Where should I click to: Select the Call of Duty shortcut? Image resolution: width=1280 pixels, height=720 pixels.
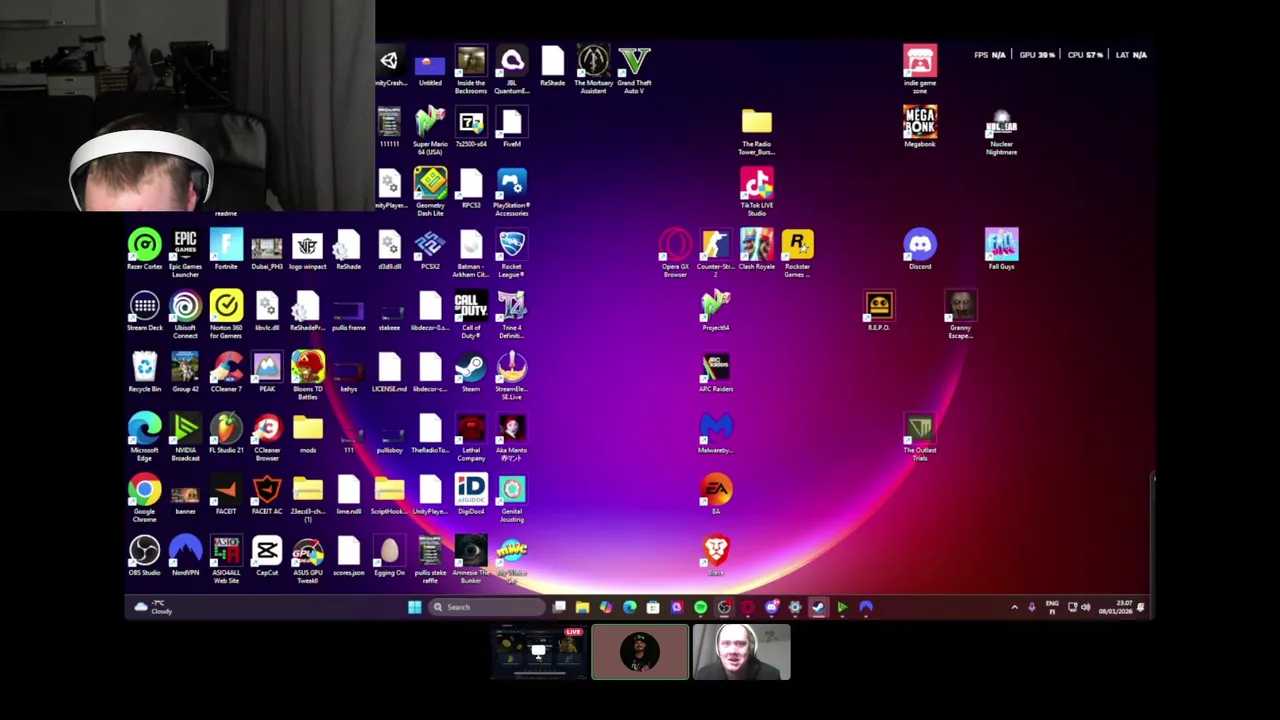[471, 314]
